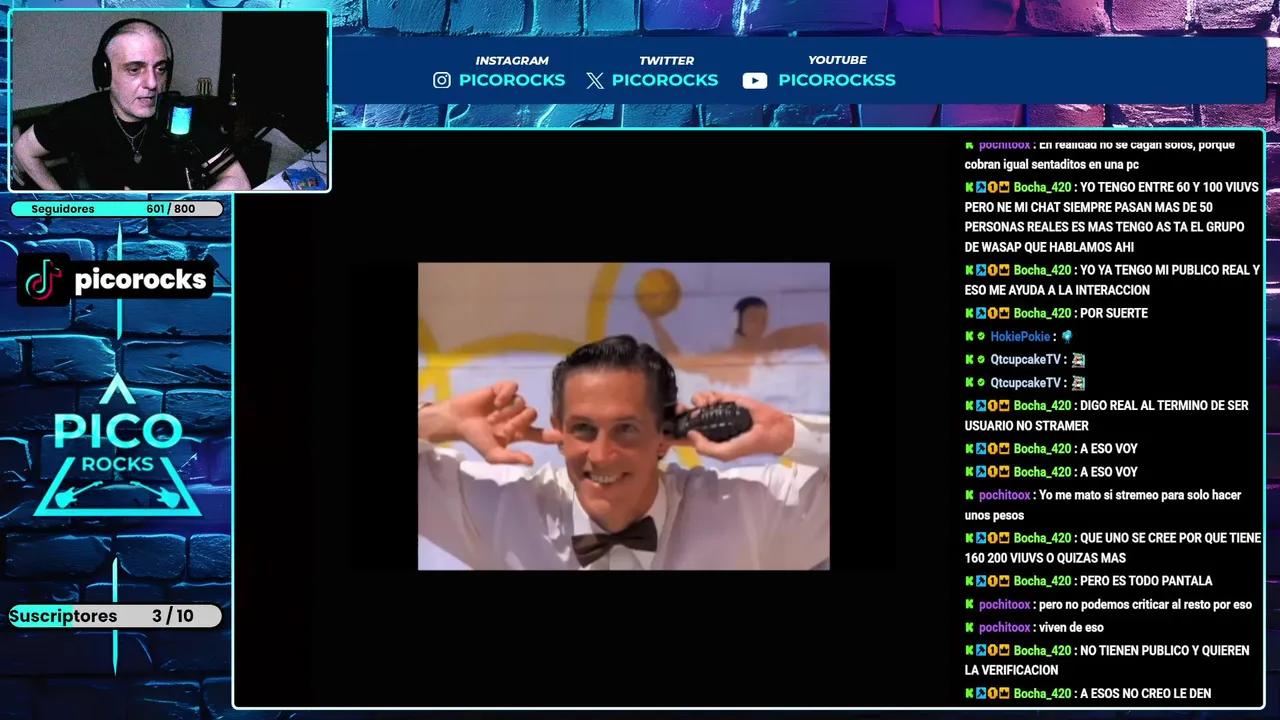Viewport: 1280px width, 720px height.
Task: Click the verified badge beside HokiePokie
Action: (981, 336)
